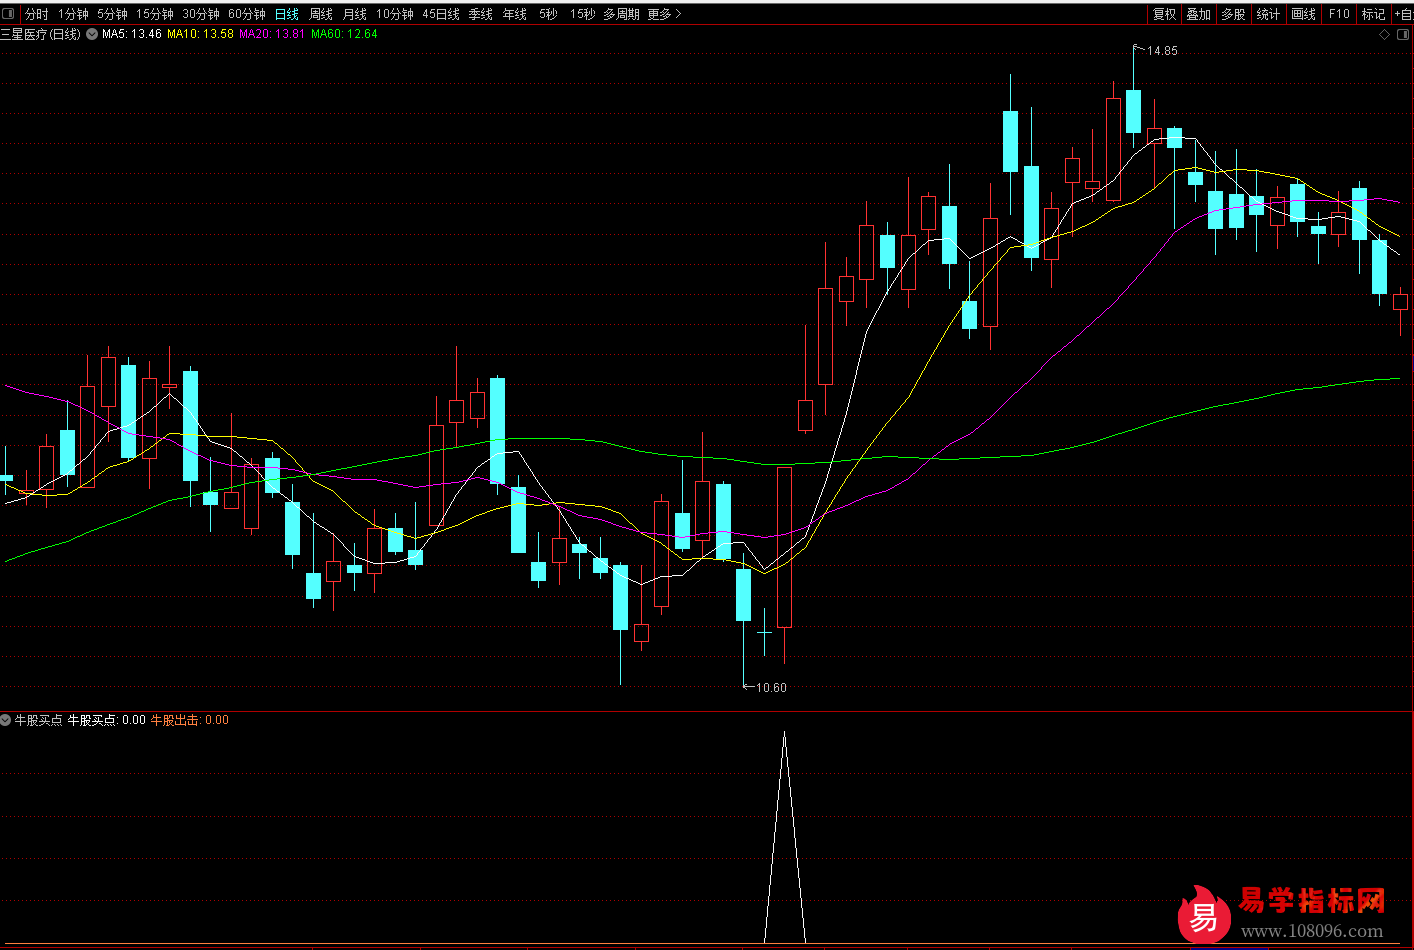Click the 牛股出击: 0.00 indicator value
The height and width of the screenshot is (950, 1414).
tap(189, 720)
